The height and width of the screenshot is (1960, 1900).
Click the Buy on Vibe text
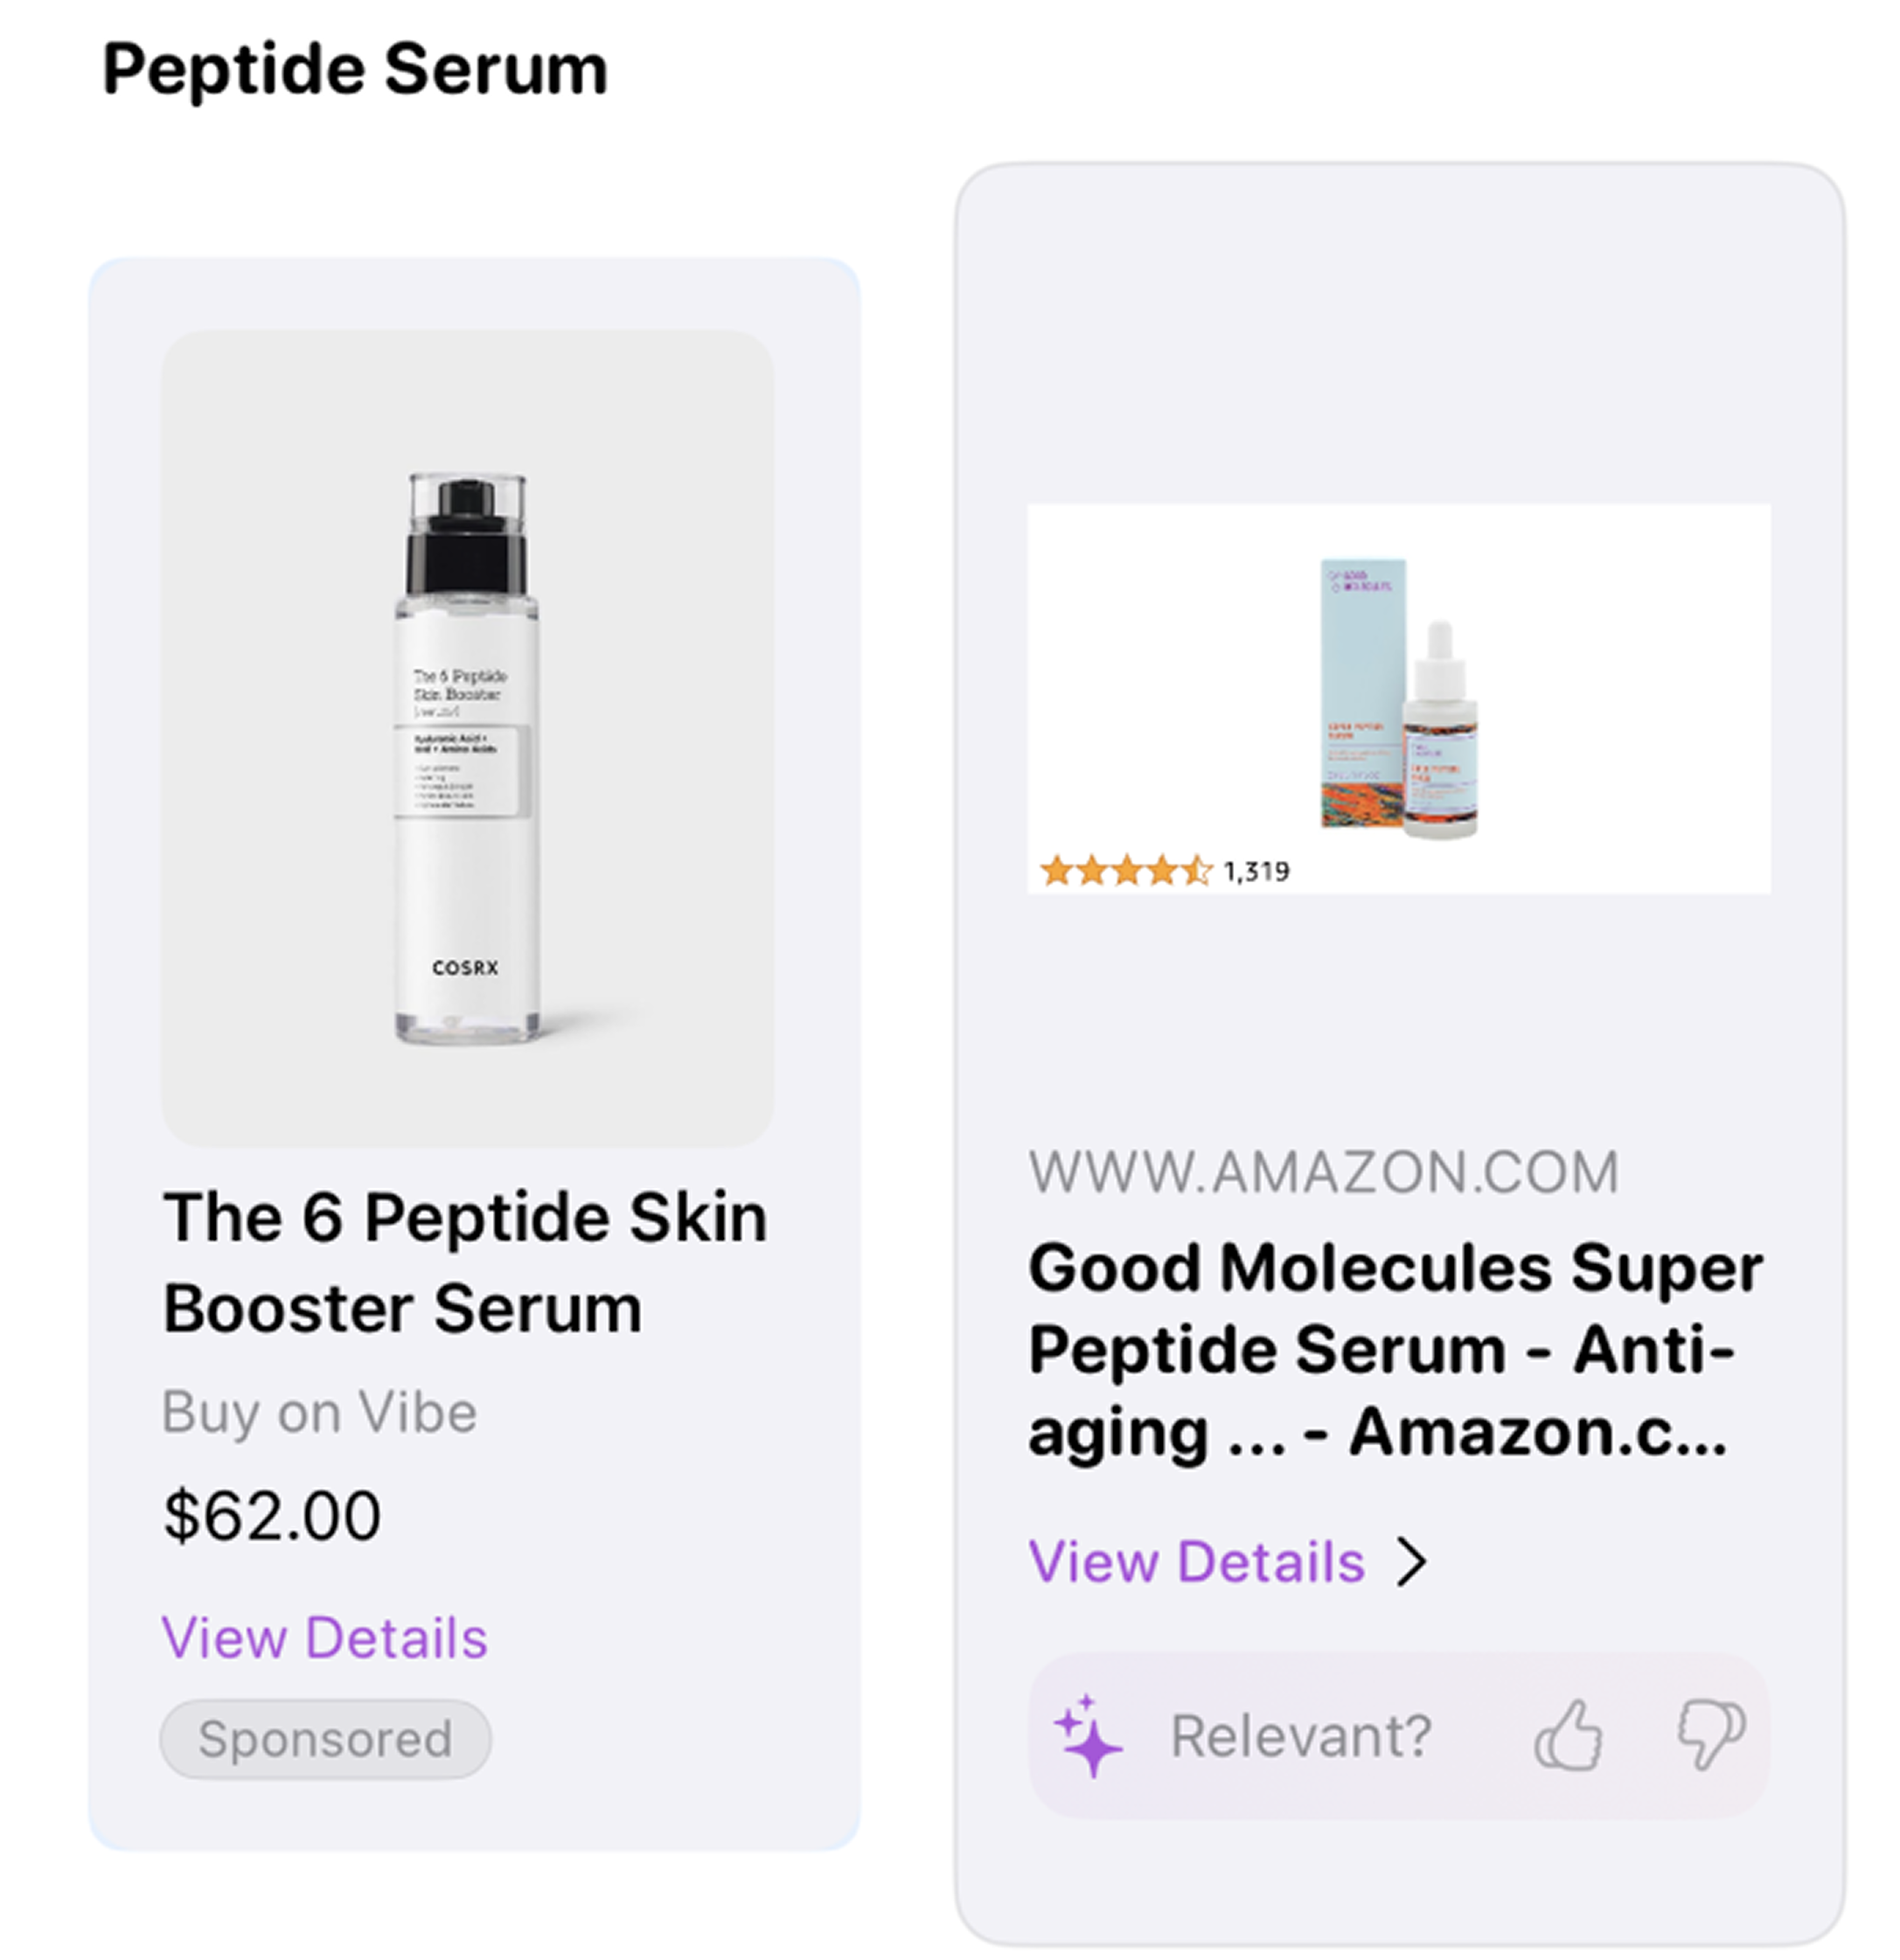click(320, 1413)
